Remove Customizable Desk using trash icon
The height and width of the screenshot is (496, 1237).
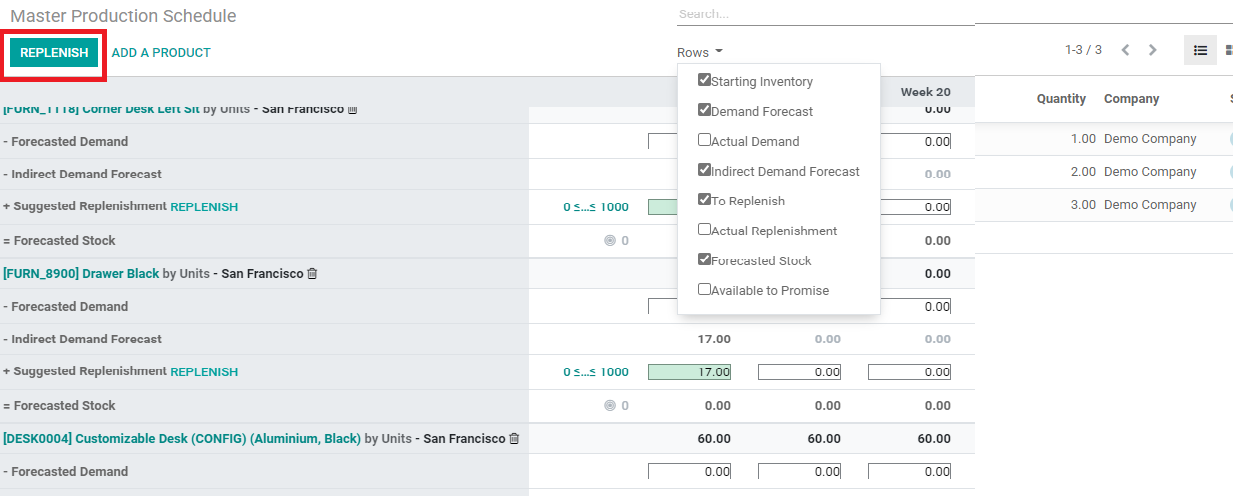[x=514, y=439]
